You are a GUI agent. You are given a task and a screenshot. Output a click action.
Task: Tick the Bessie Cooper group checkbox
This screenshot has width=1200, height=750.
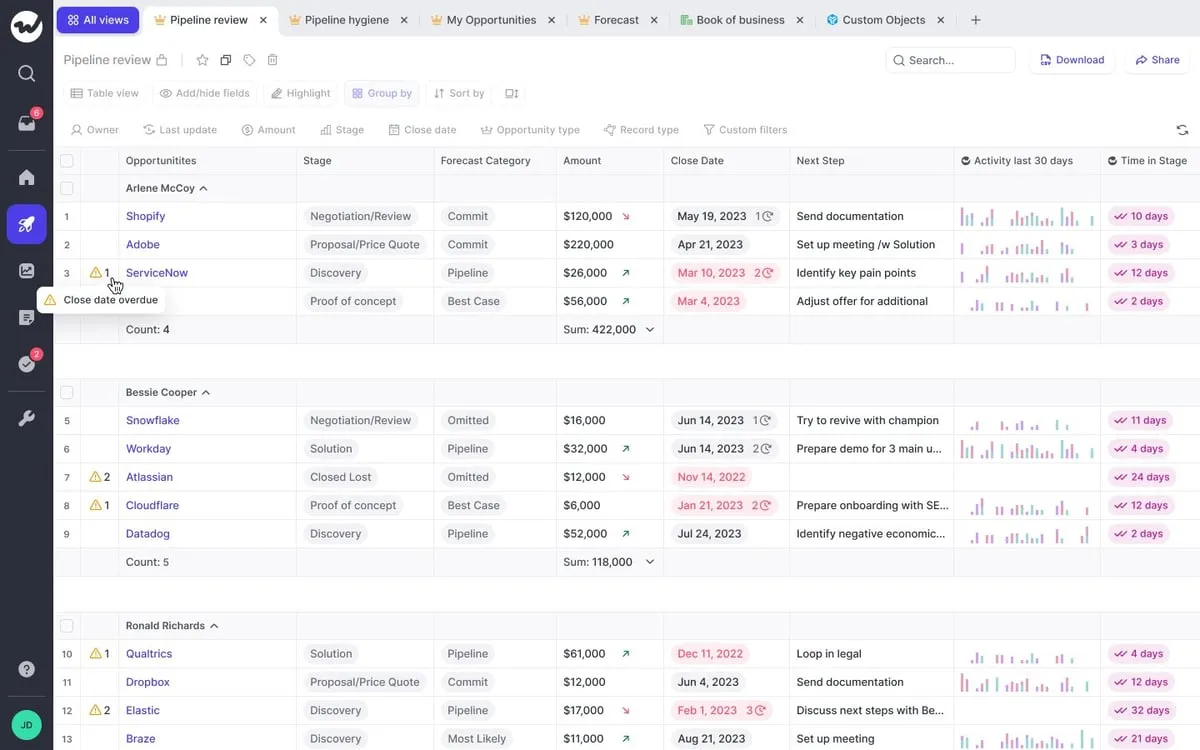pos(67,393)
